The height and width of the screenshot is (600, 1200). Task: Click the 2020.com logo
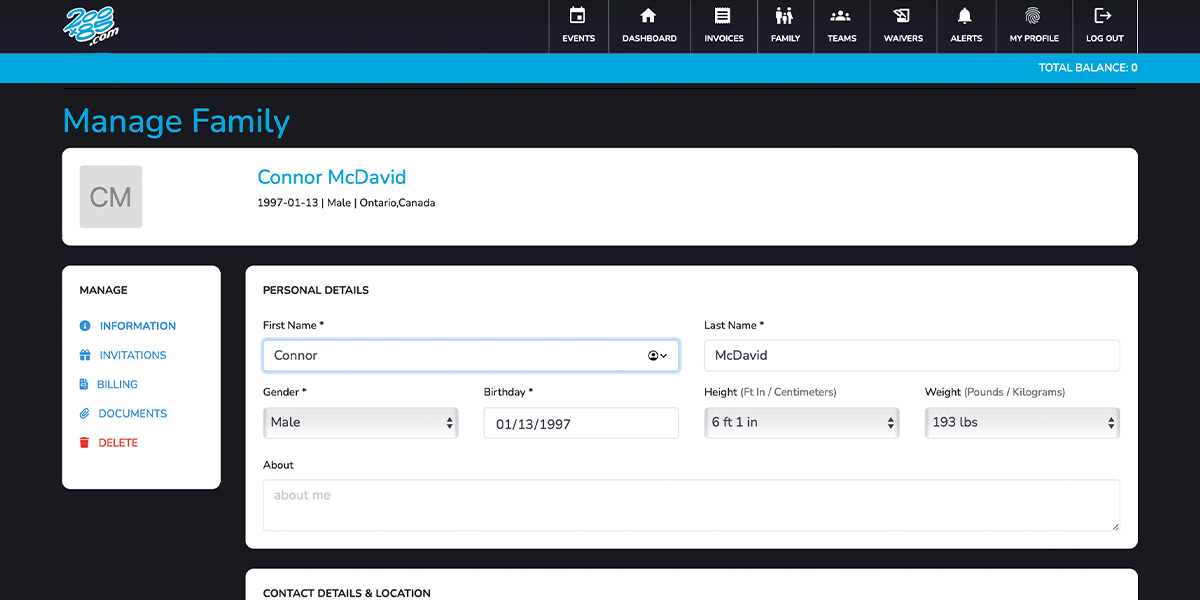pyautogui.click(x=89, y=25)
